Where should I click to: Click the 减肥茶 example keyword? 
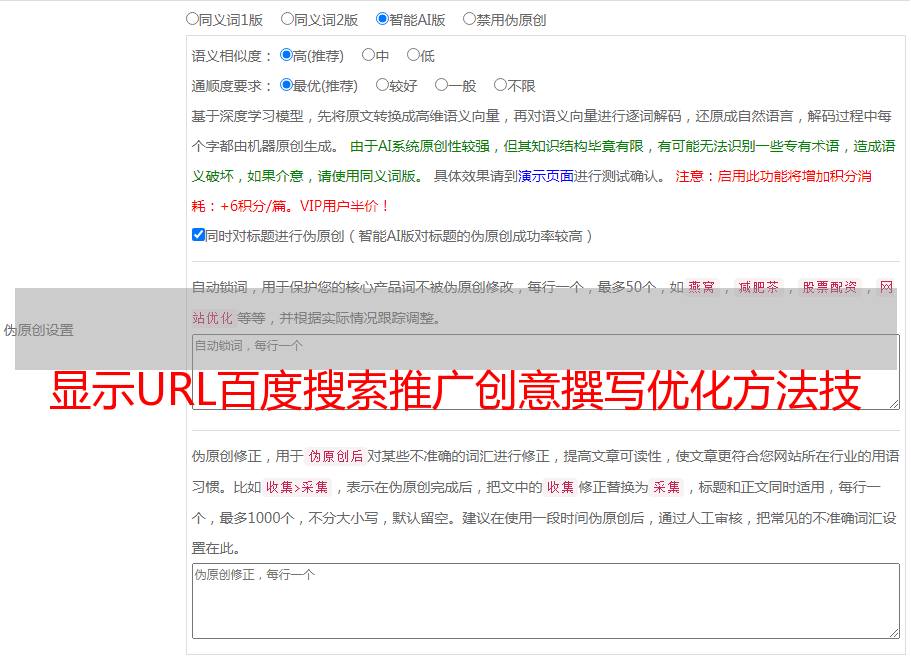(x=759, y=287)
